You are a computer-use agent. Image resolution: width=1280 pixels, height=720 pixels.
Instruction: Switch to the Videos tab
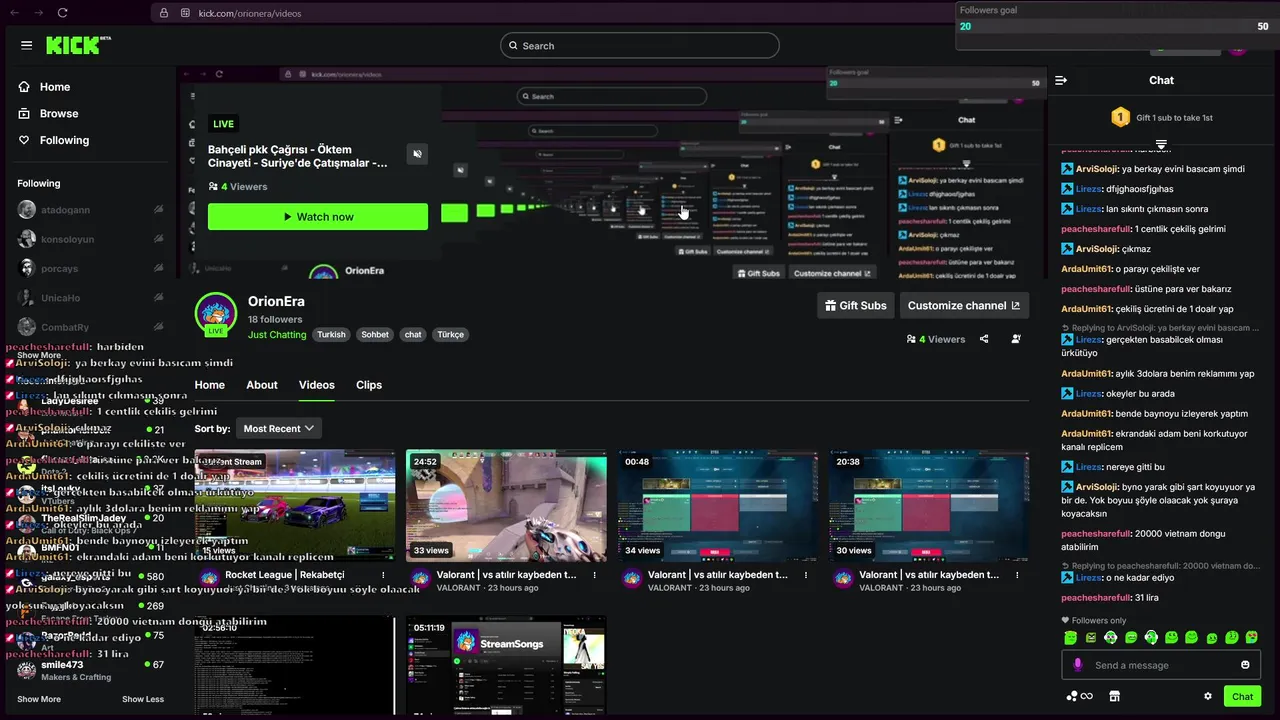click(317, 385)
